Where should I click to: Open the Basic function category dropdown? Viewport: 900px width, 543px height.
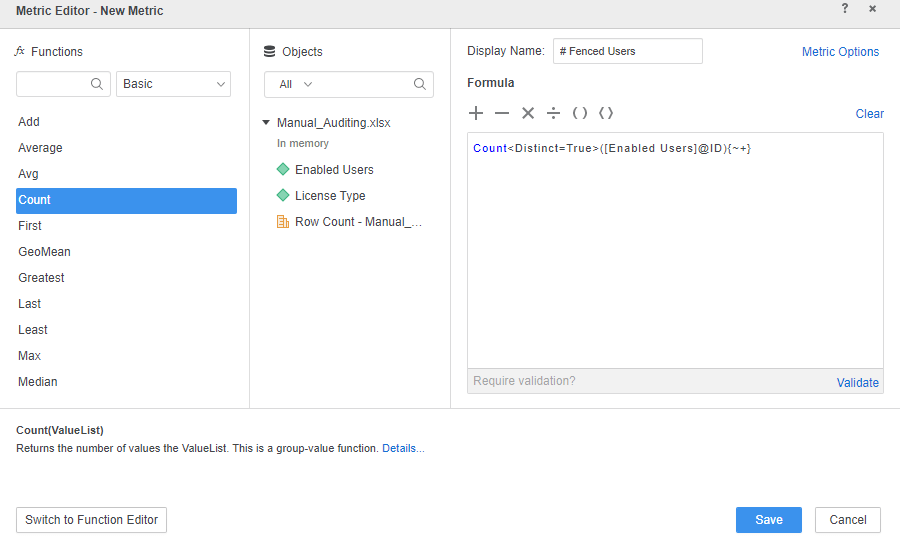173,84
